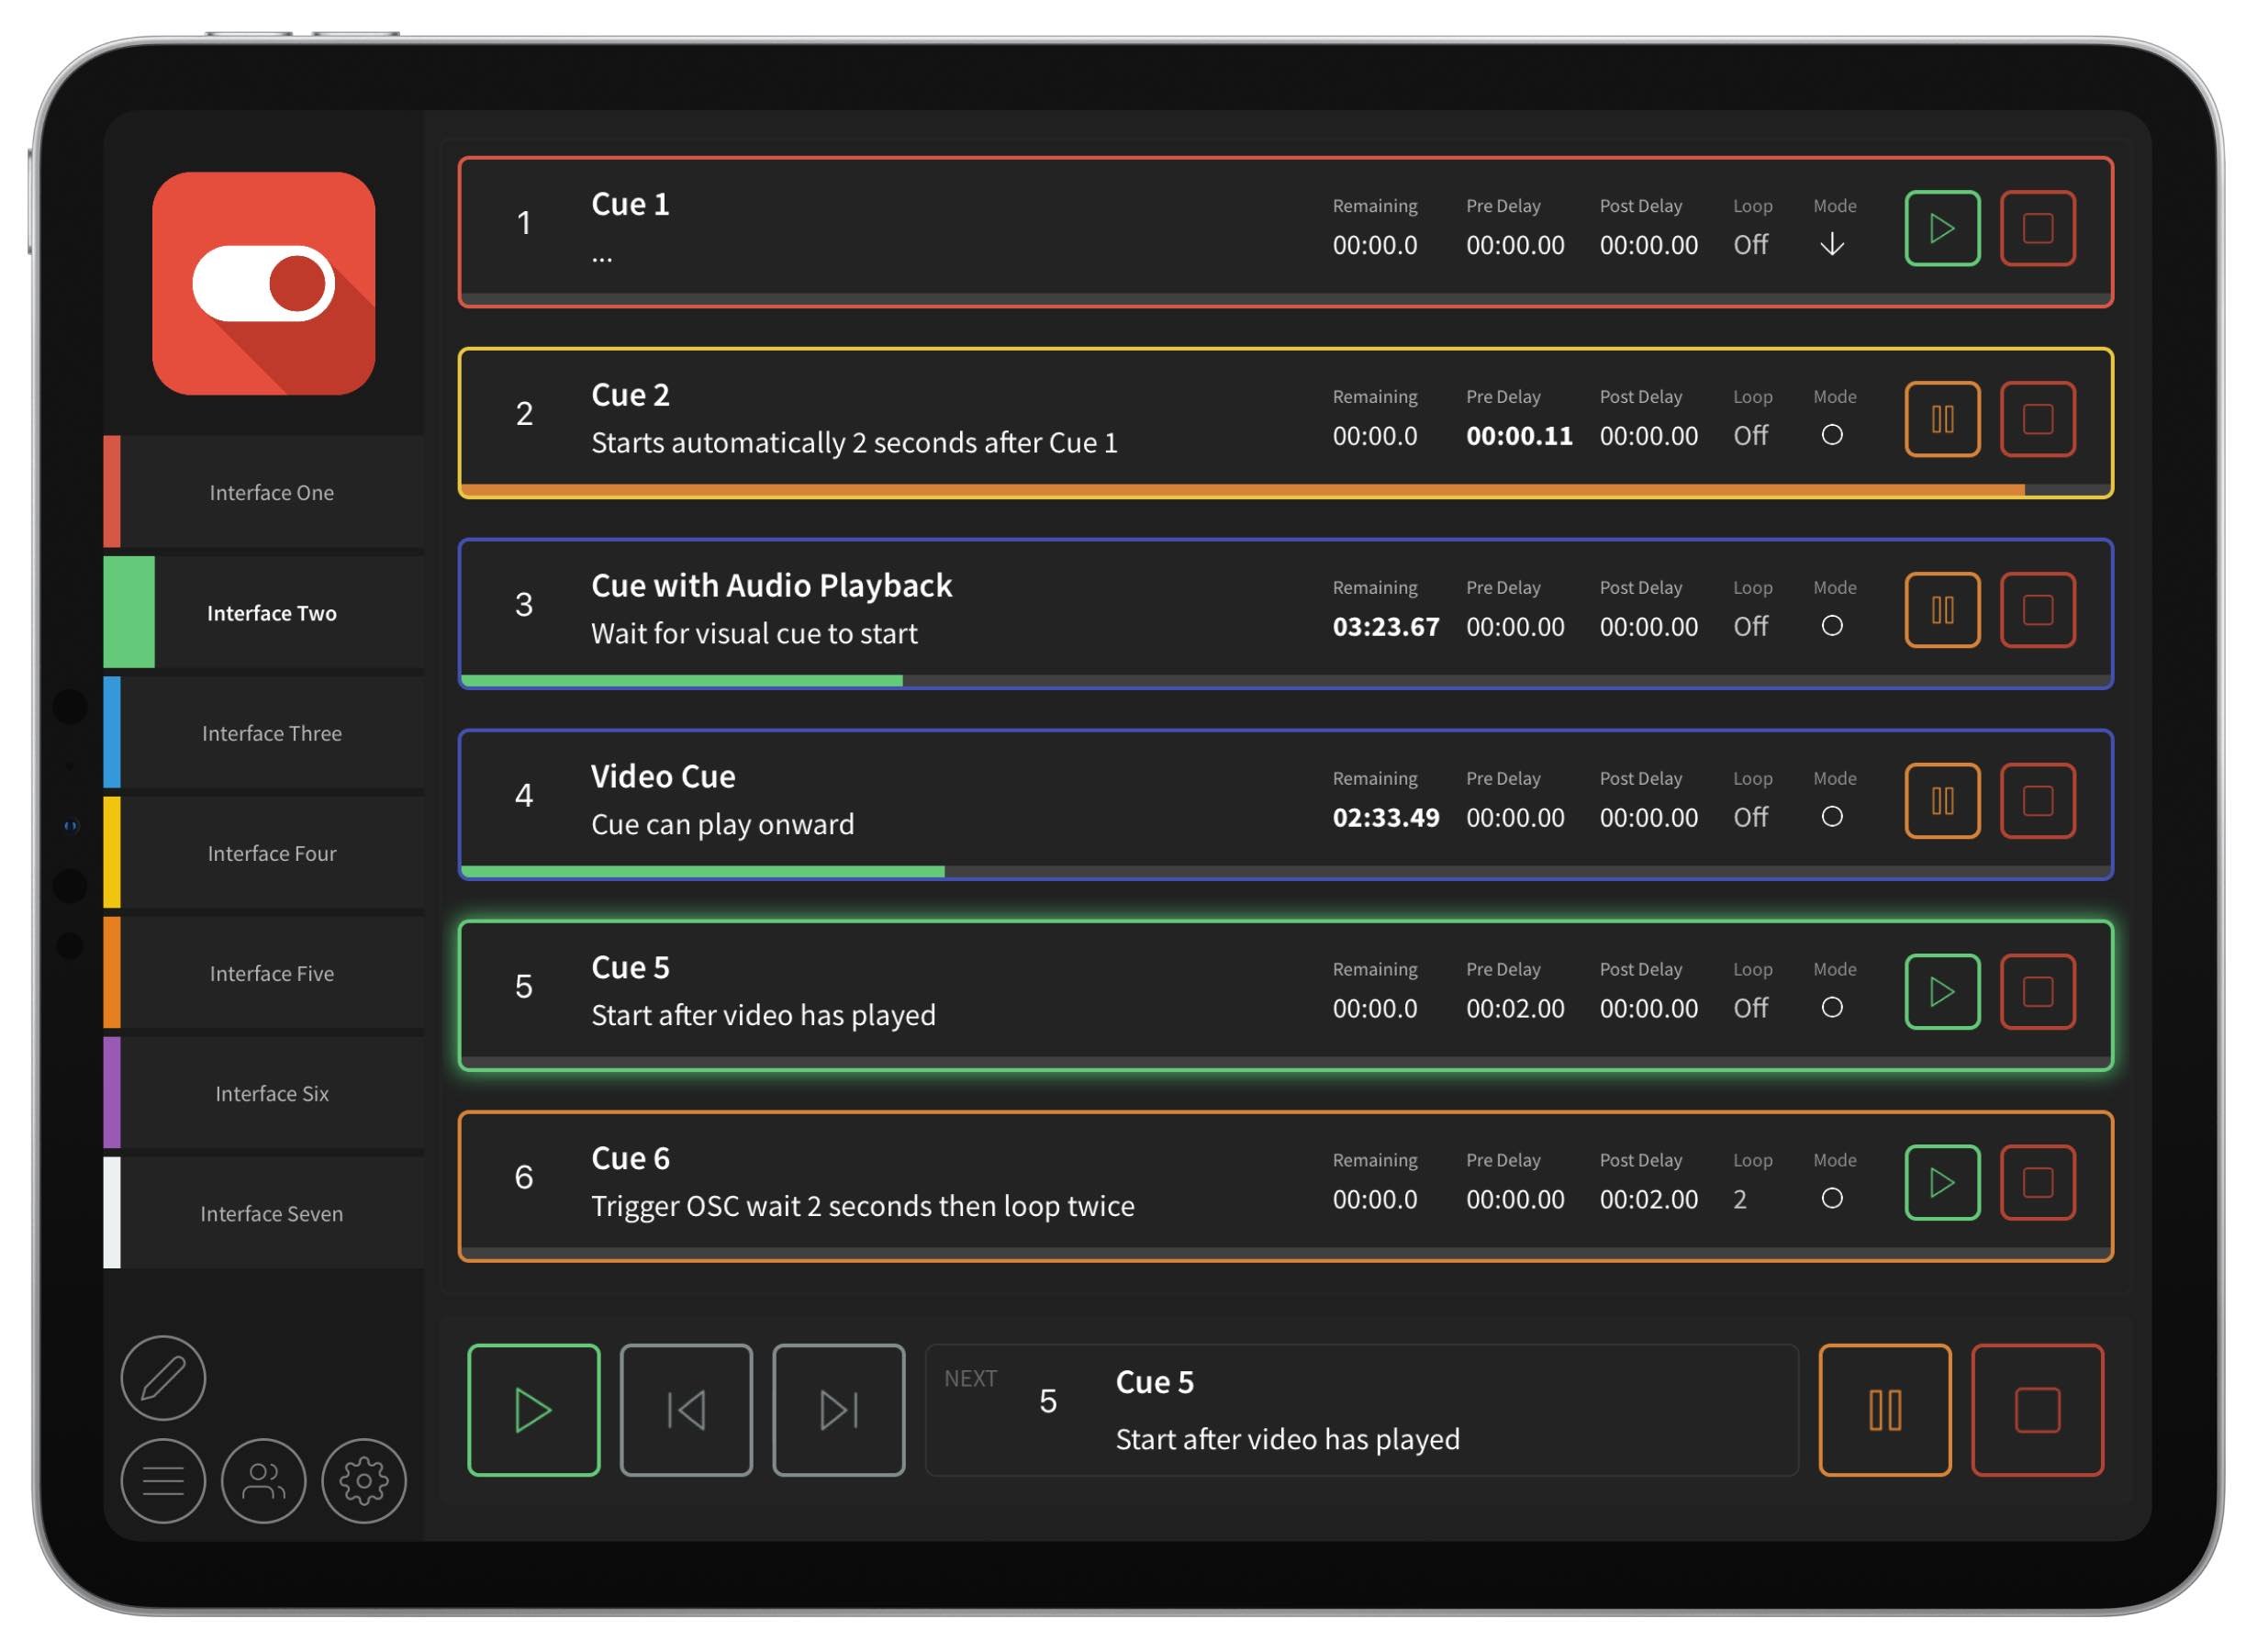Select Interface Seven
Viewport: 2257px width, 1652px height.
[x=264, y=1213]
